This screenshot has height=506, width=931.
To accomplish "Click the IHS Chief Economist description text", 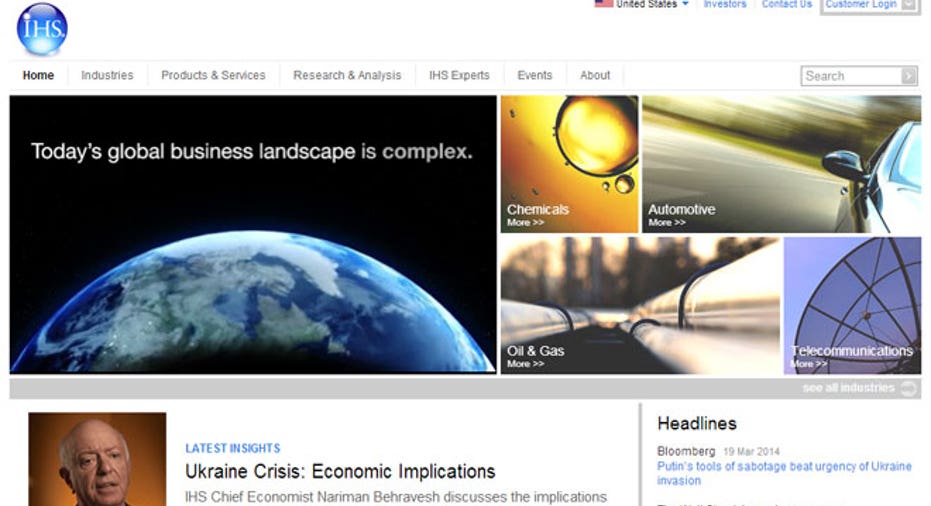I will pyautogui.click(x=396, y=496).
